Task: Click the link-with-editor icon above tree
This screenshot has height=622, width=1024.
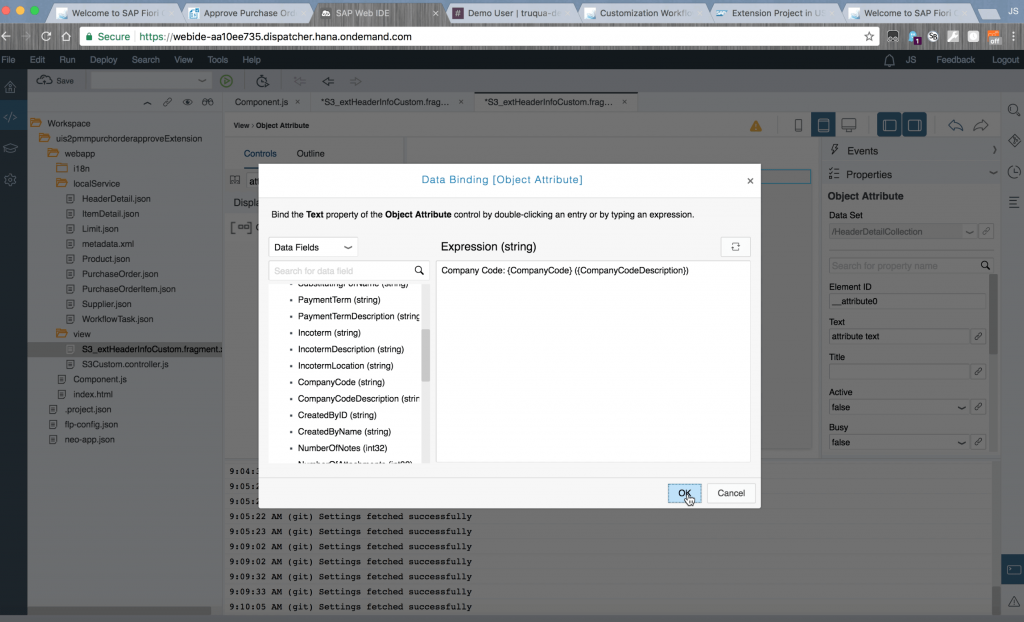Action: pos(167,102)
